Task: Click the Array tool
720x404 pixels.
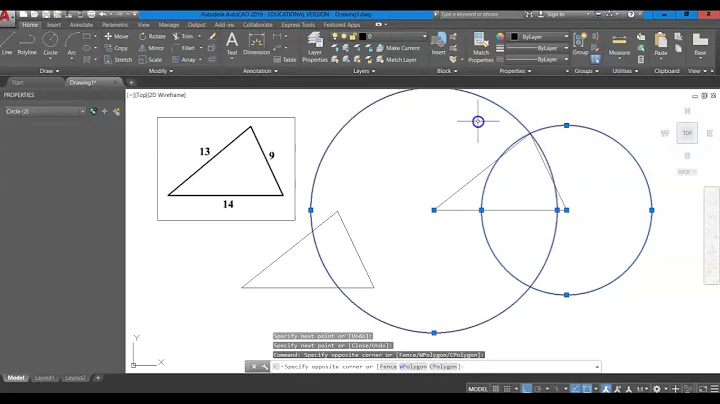Action: (x=184, y=60)
